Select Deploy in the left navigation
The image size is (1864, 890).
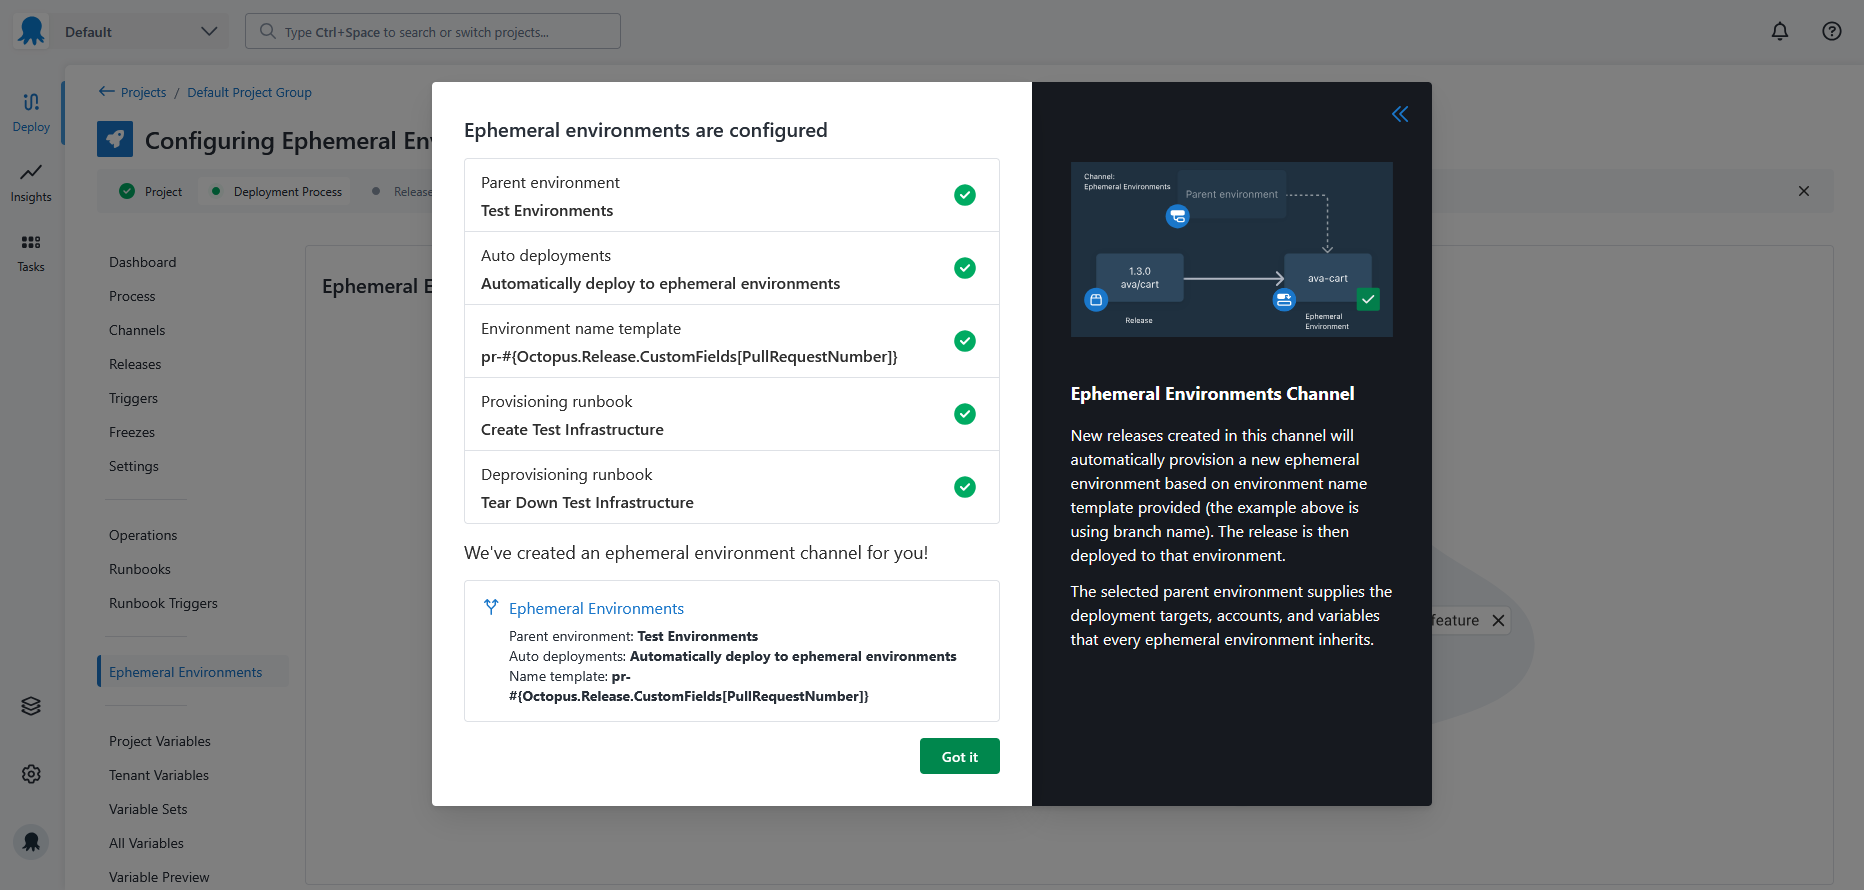31,112
